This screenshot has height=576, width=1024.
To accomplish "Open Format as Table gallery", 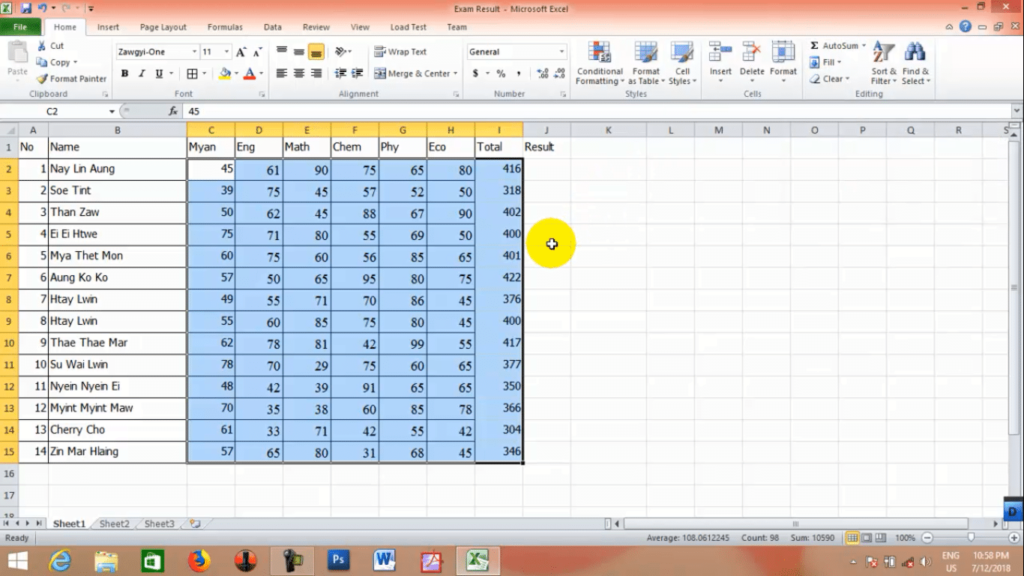I will [x=646, y=63].
